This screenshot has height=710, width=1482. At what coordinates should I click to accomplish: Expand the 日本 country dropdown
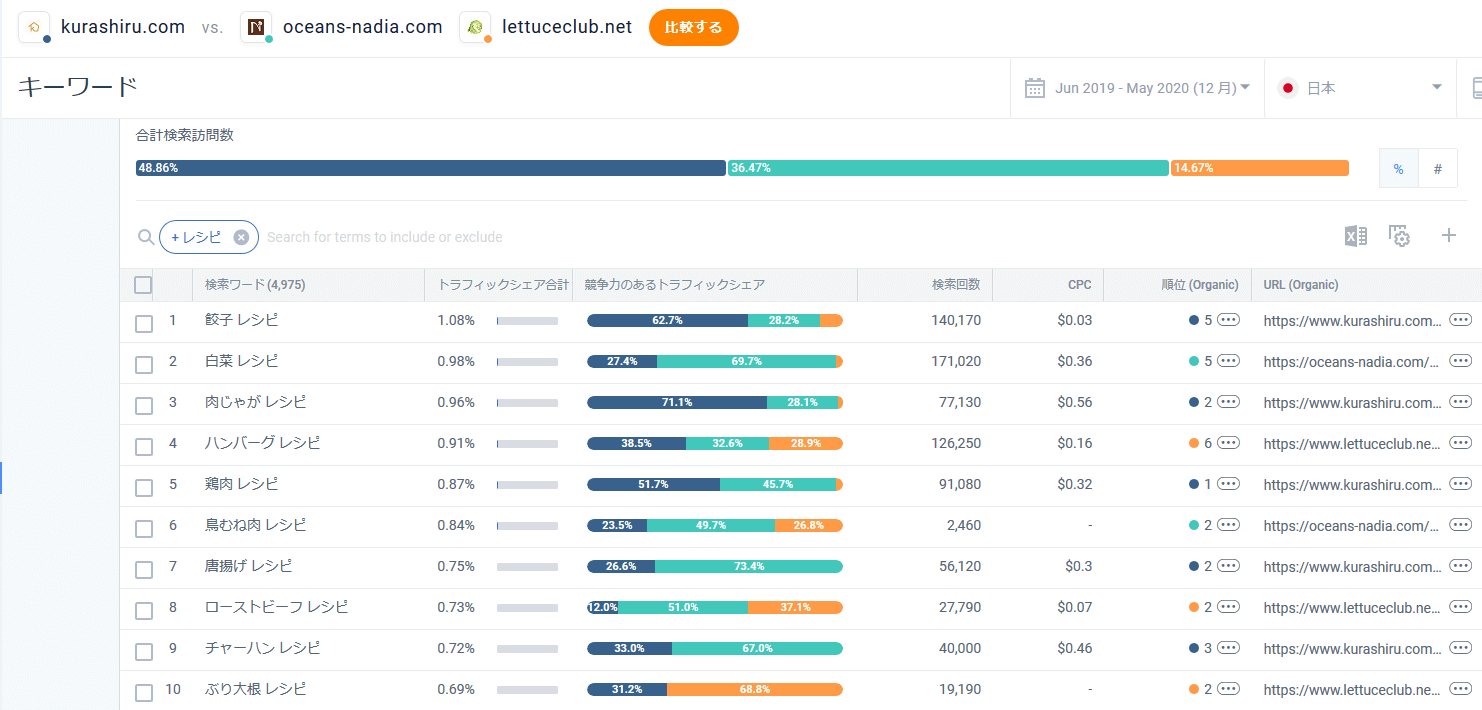click(1361, 88)
